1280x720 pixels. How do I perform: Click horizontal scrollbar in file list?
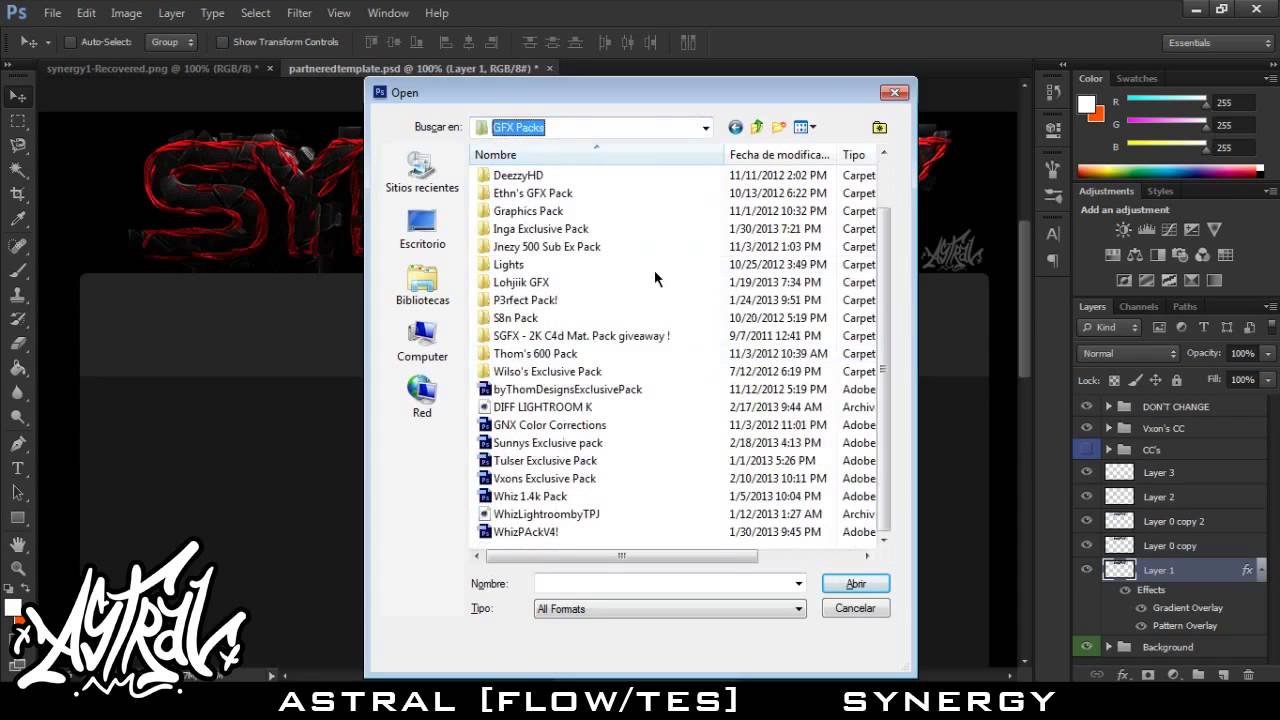click(621, 556)
